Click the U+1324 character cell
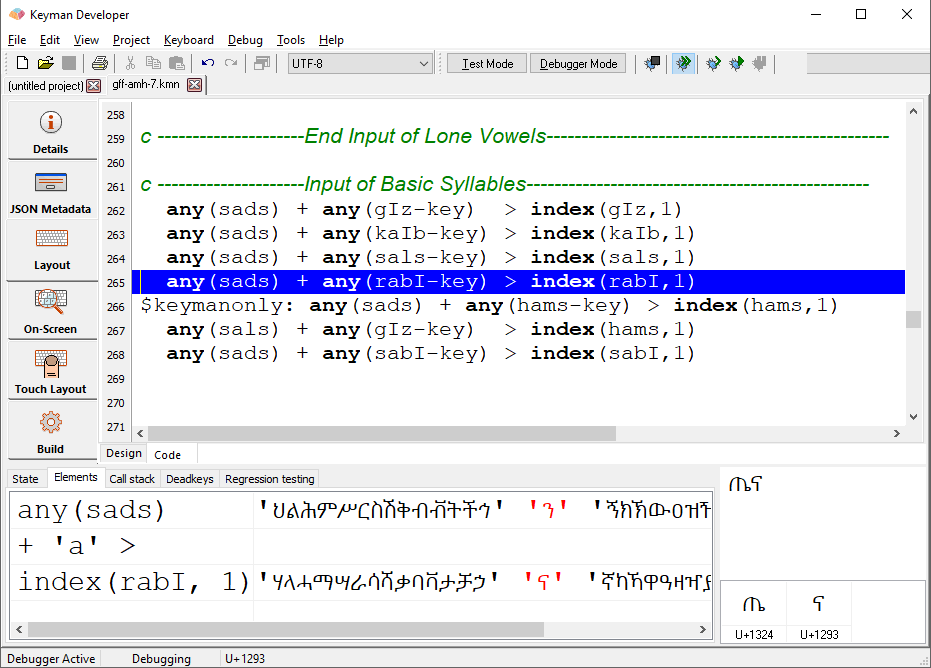Viewport: 931px width, 668px height. (754, 612)
